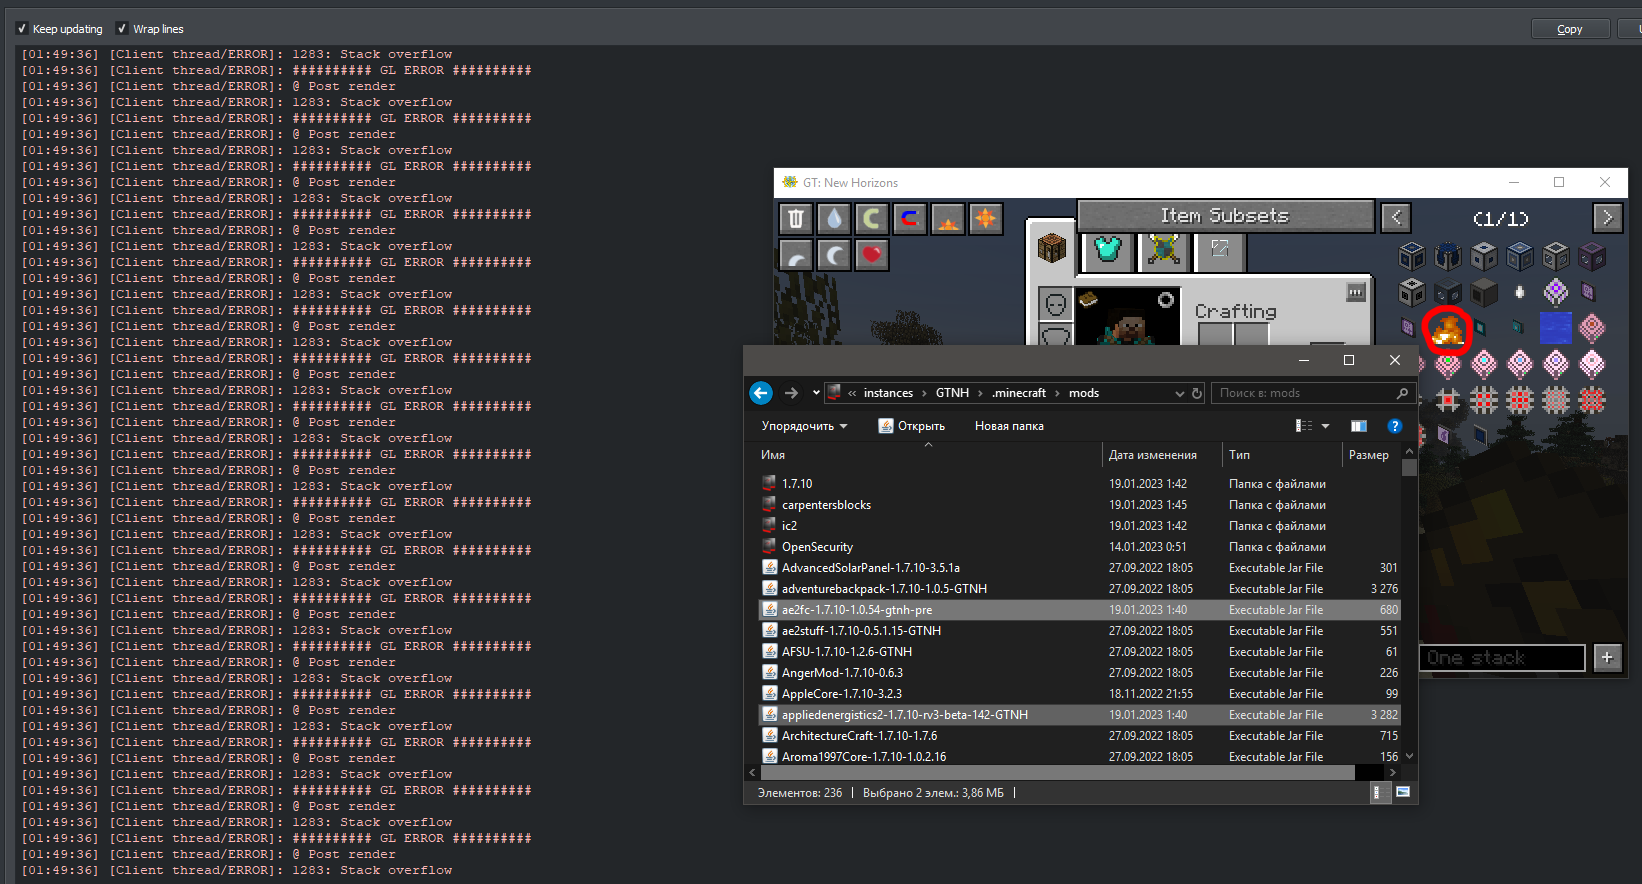Open the Упорядочить dropdown menu
This screenshot has width=1642, height=884.
pyautogui.click(x=805, y=426)
